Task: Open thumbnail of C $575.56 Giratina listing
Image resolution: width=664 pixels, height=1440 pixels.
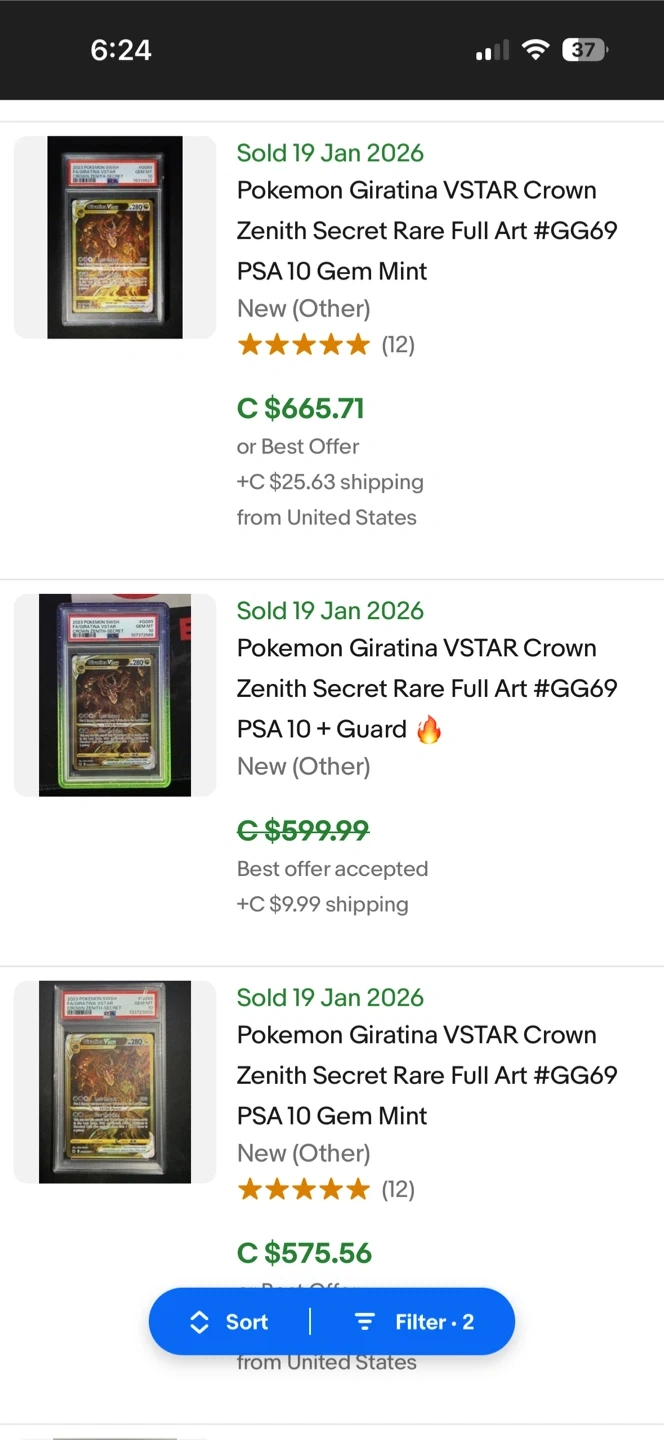Action: pos(115,1082)
